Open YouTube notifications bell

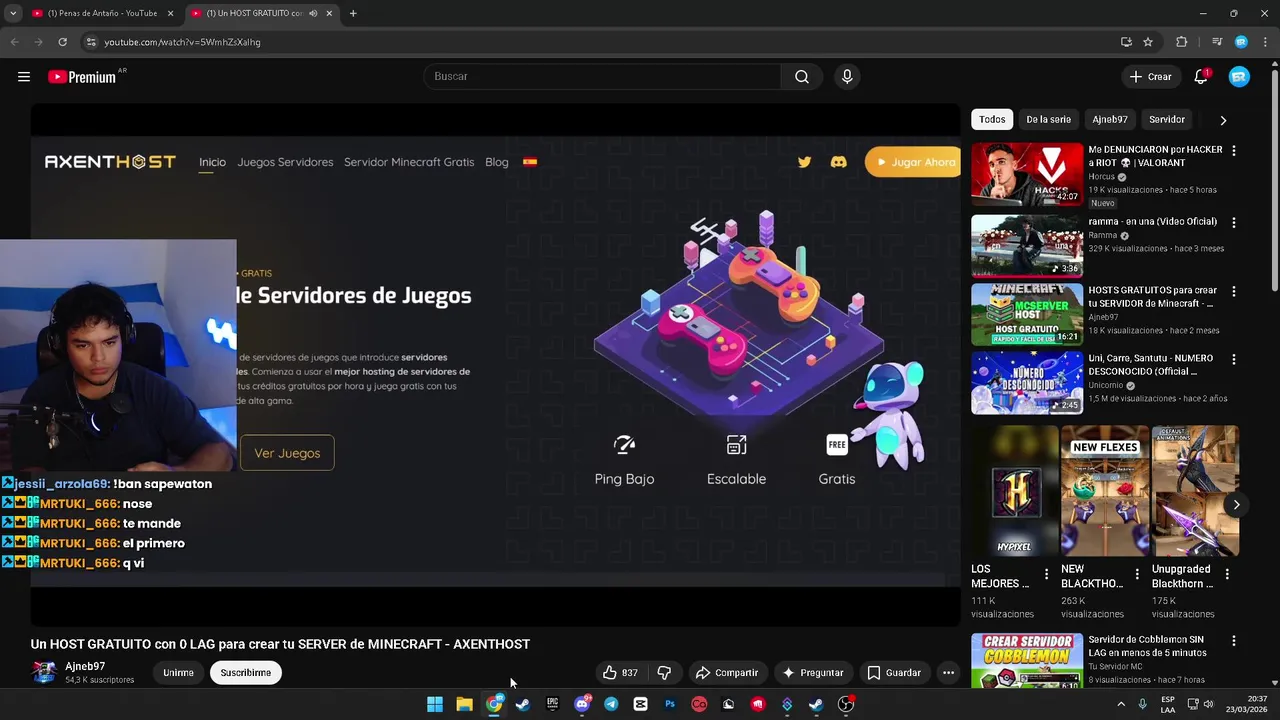tap(1201, 77)
